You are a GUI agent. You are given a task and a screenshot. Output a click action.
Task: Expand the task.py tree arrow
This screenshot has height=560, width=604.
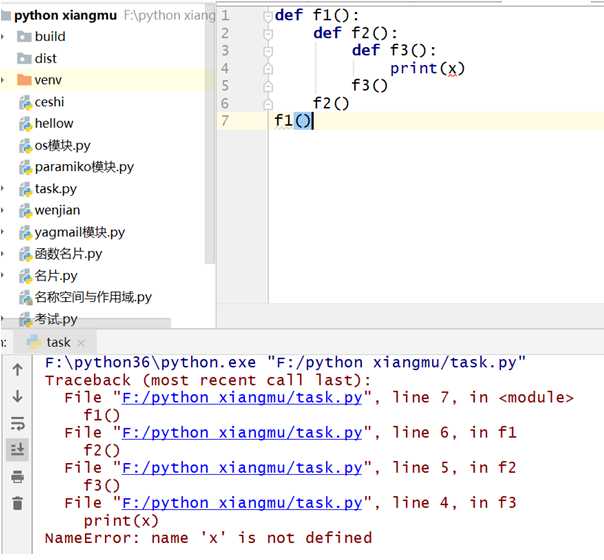[x=3, y=189]
